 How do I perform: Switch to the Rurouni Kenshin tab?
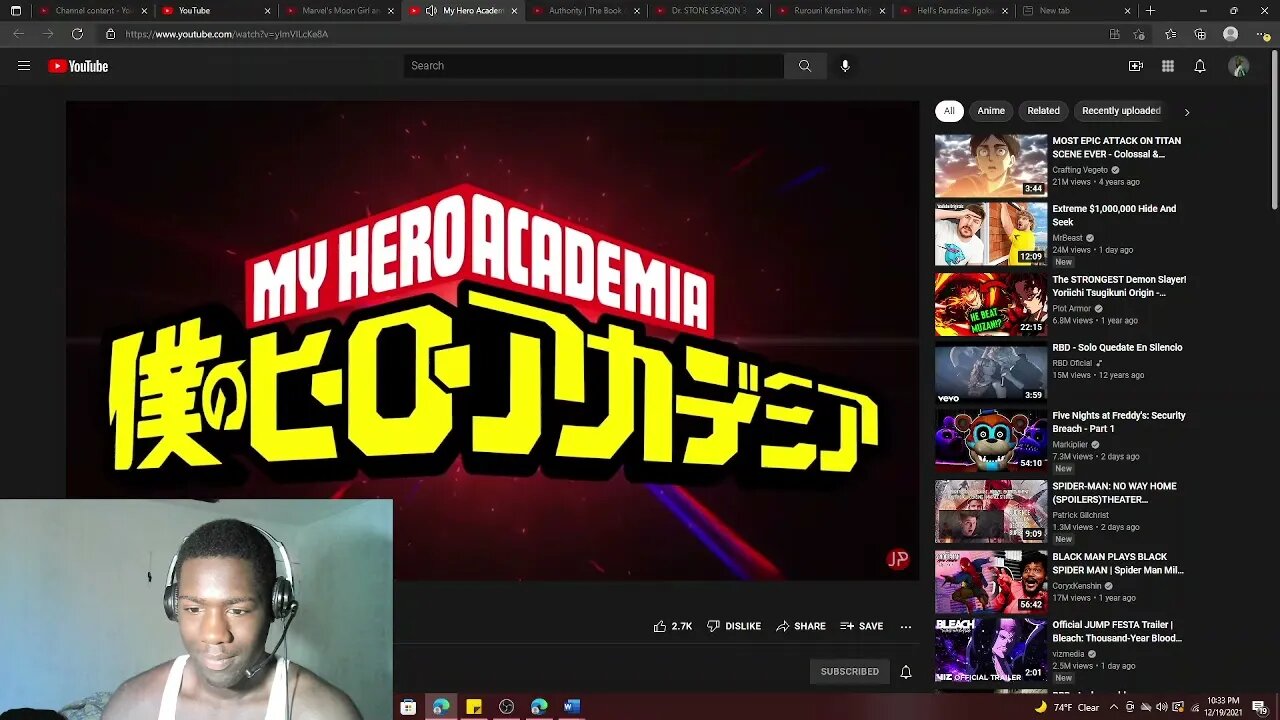[831, 11]
